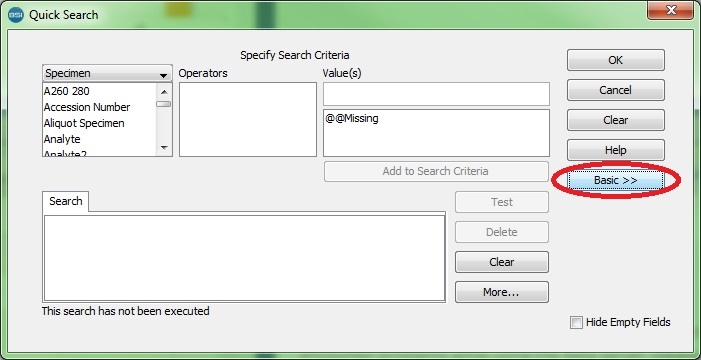Click the Test button
Viewport: 701px width, 360px height.
click(502, 202)
